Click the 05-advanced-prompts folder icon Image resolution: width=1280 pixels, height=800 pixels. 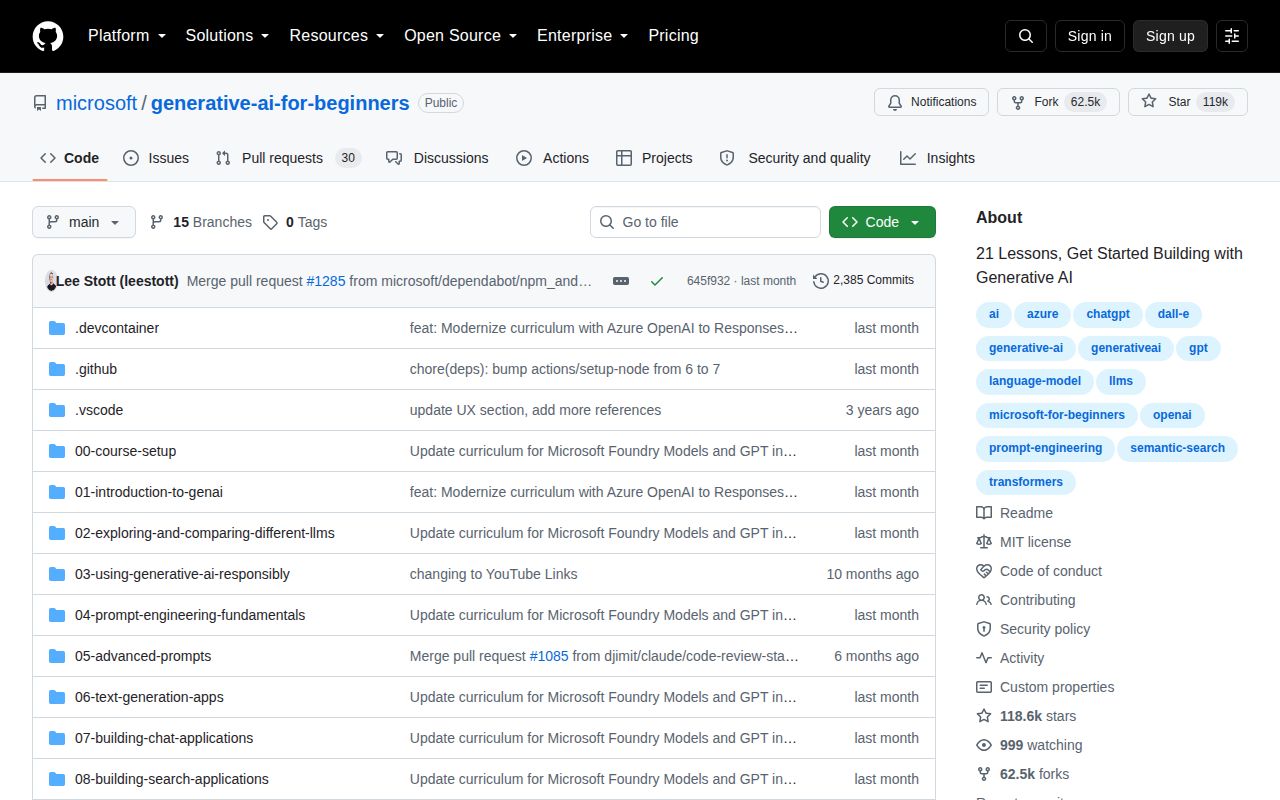[57, 656]
